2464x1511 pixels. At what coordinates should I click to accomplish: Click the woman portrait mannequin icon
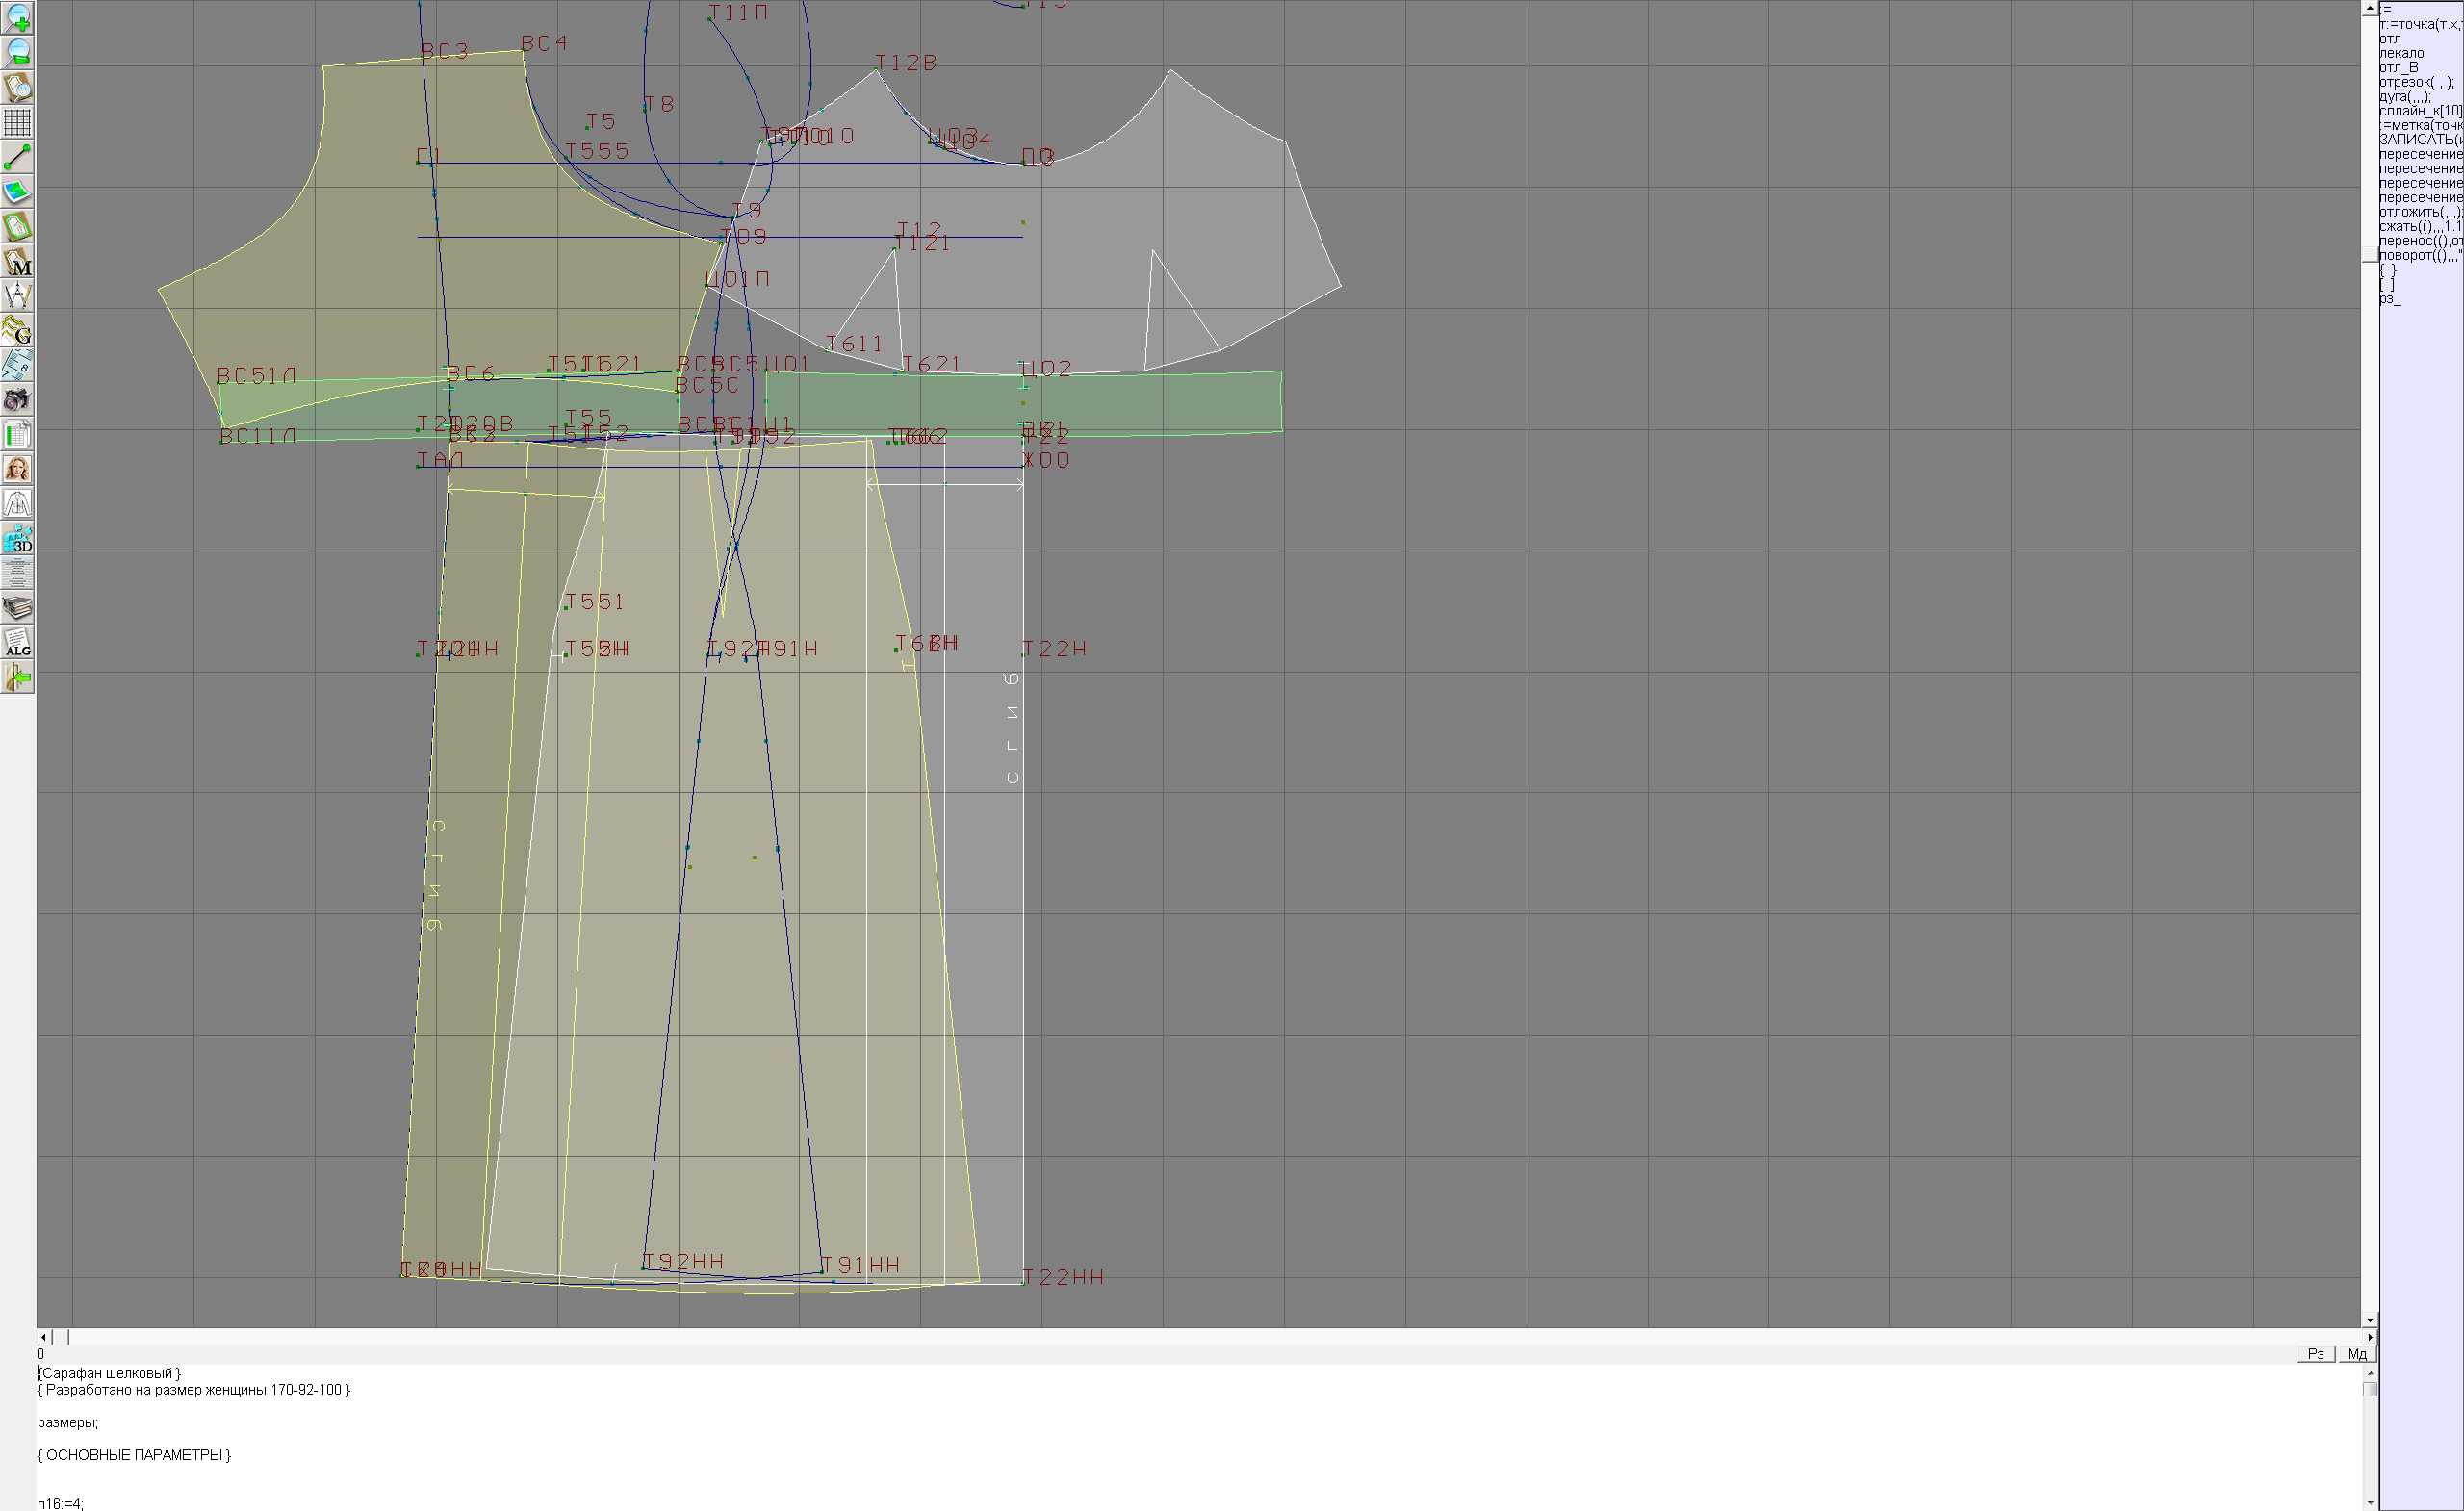point(17,469)
